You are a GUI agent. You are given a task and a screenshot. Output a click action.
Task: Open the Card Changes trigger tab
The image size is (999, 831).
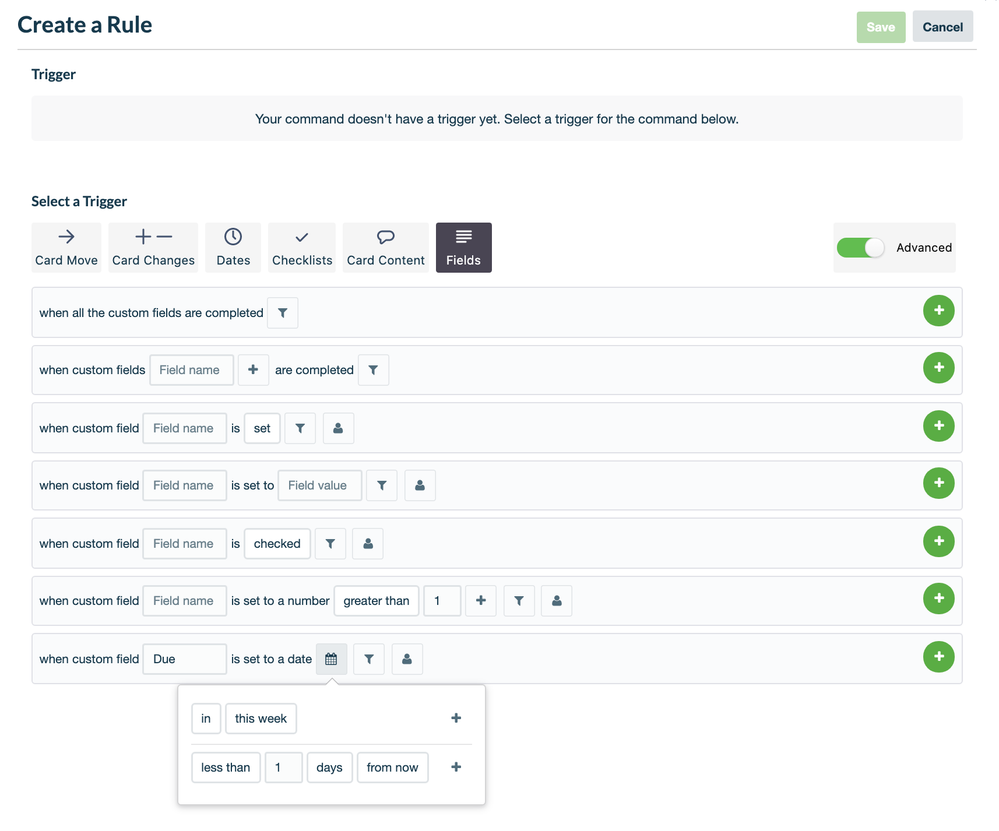coord(154,248)
